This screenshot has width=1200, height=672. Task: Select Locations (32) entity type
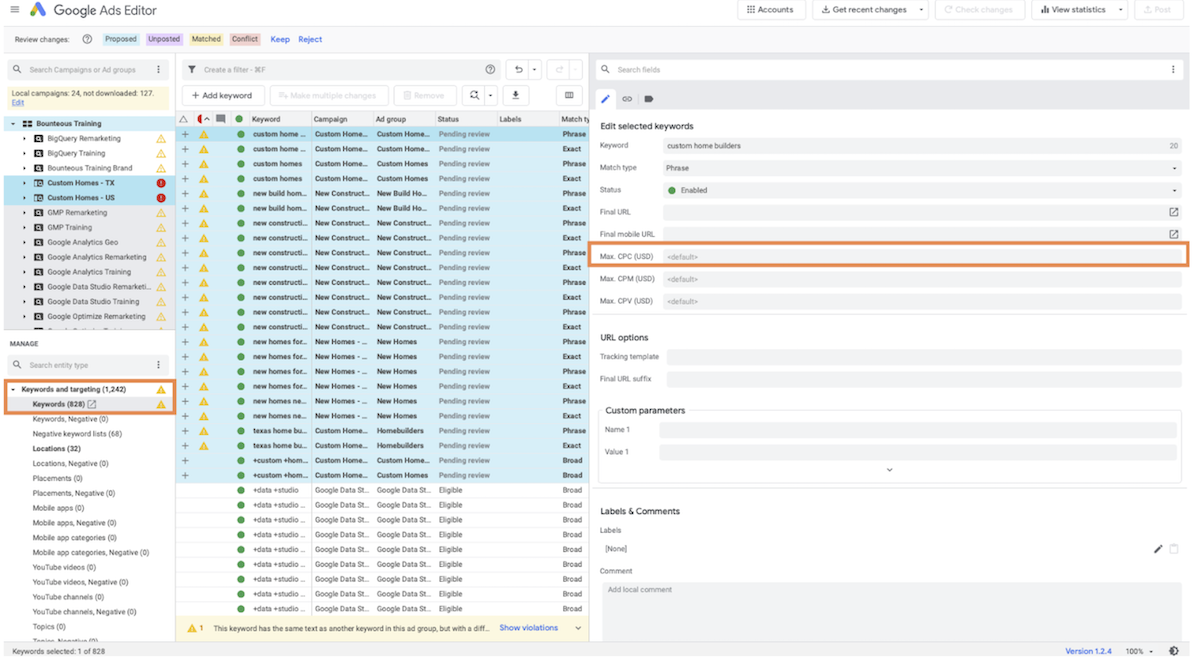[x=57, y=449]
